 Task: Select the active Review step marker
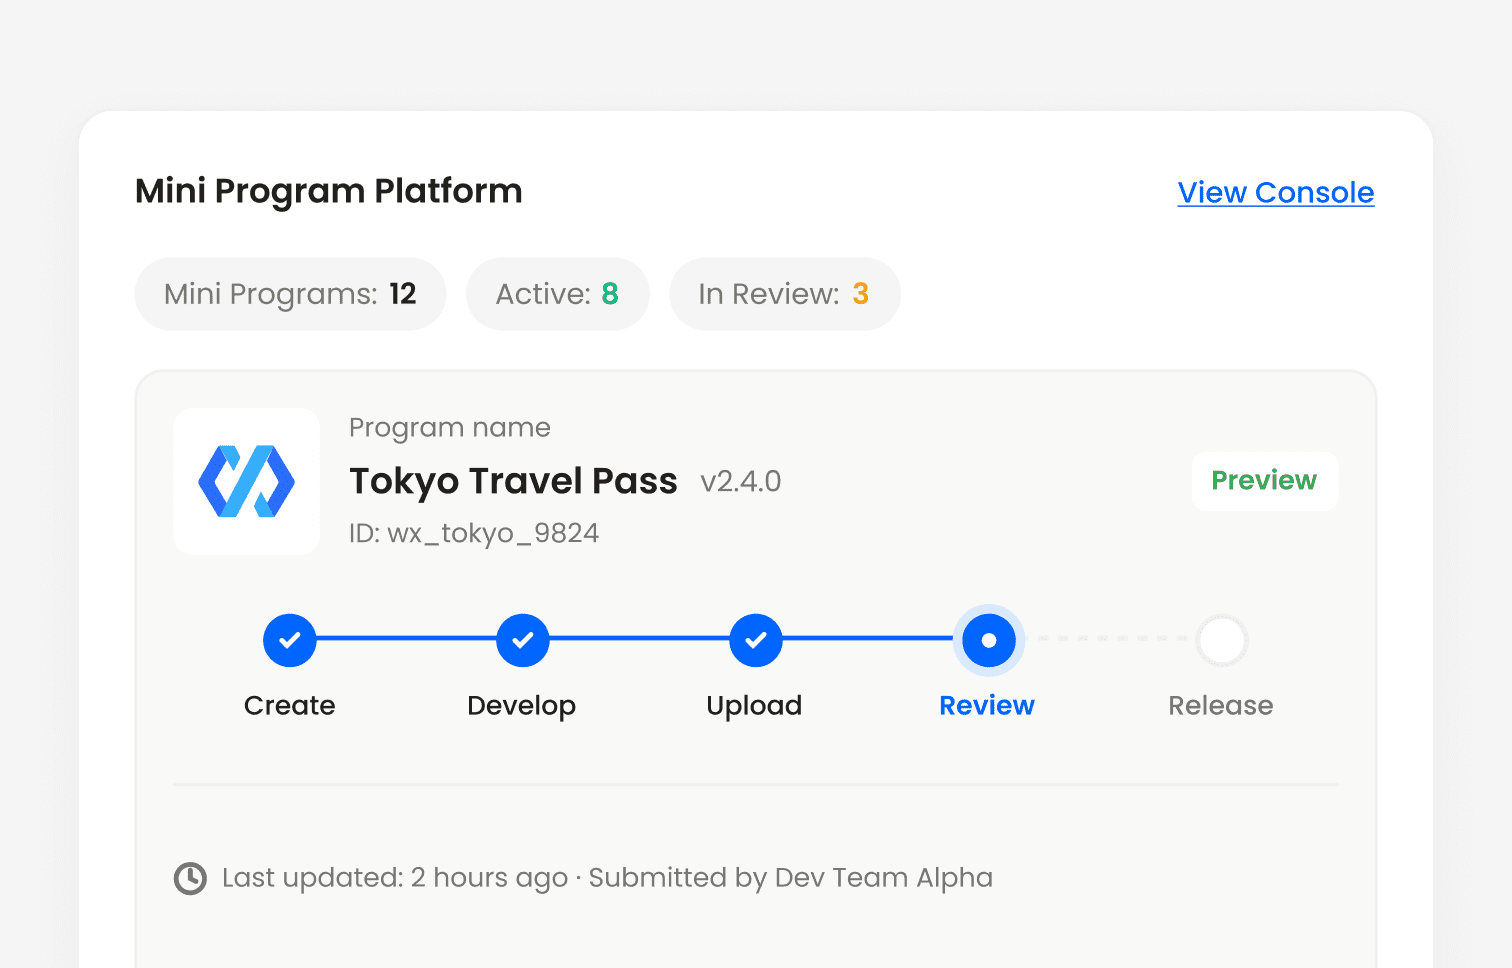point(989,640)
